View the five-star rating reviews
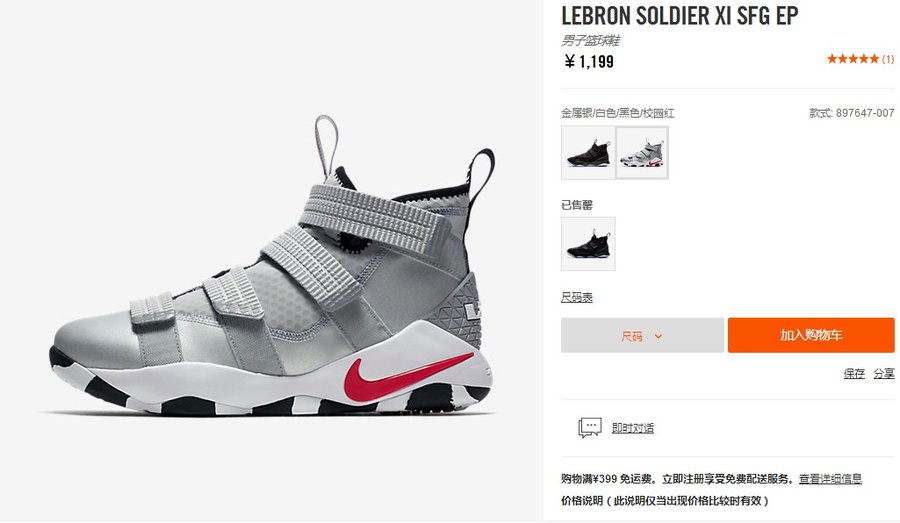Viewport: 900px width, 523px height. 853,59
